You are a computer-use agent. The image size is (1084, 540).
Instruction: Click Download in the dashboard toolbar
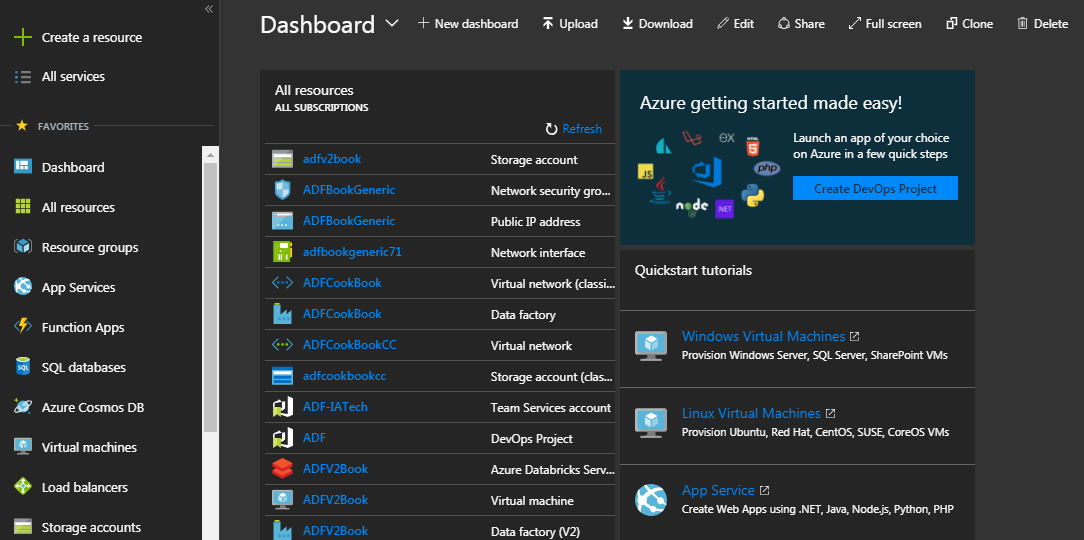pos(657,24)
